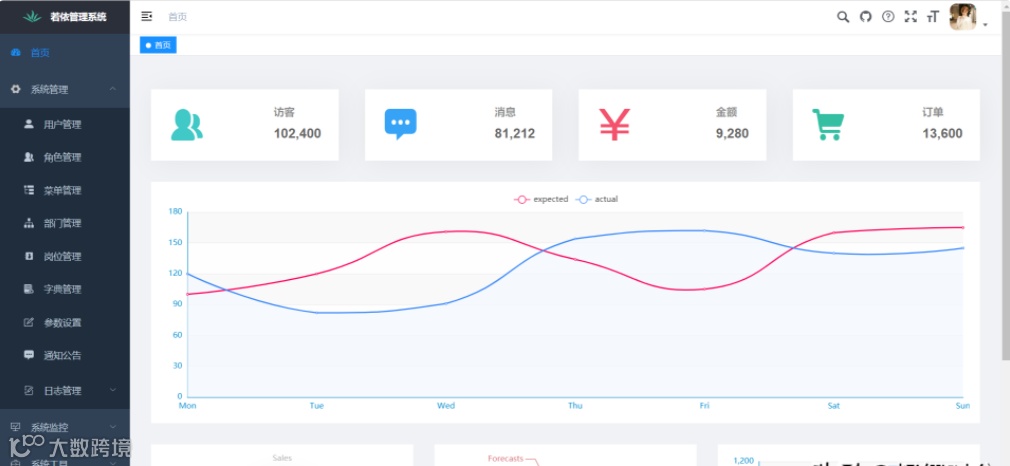The image size is (1010, 466).
Task: Click the 首页 dashboard icon in the sidebar
Action: [16, 53]
